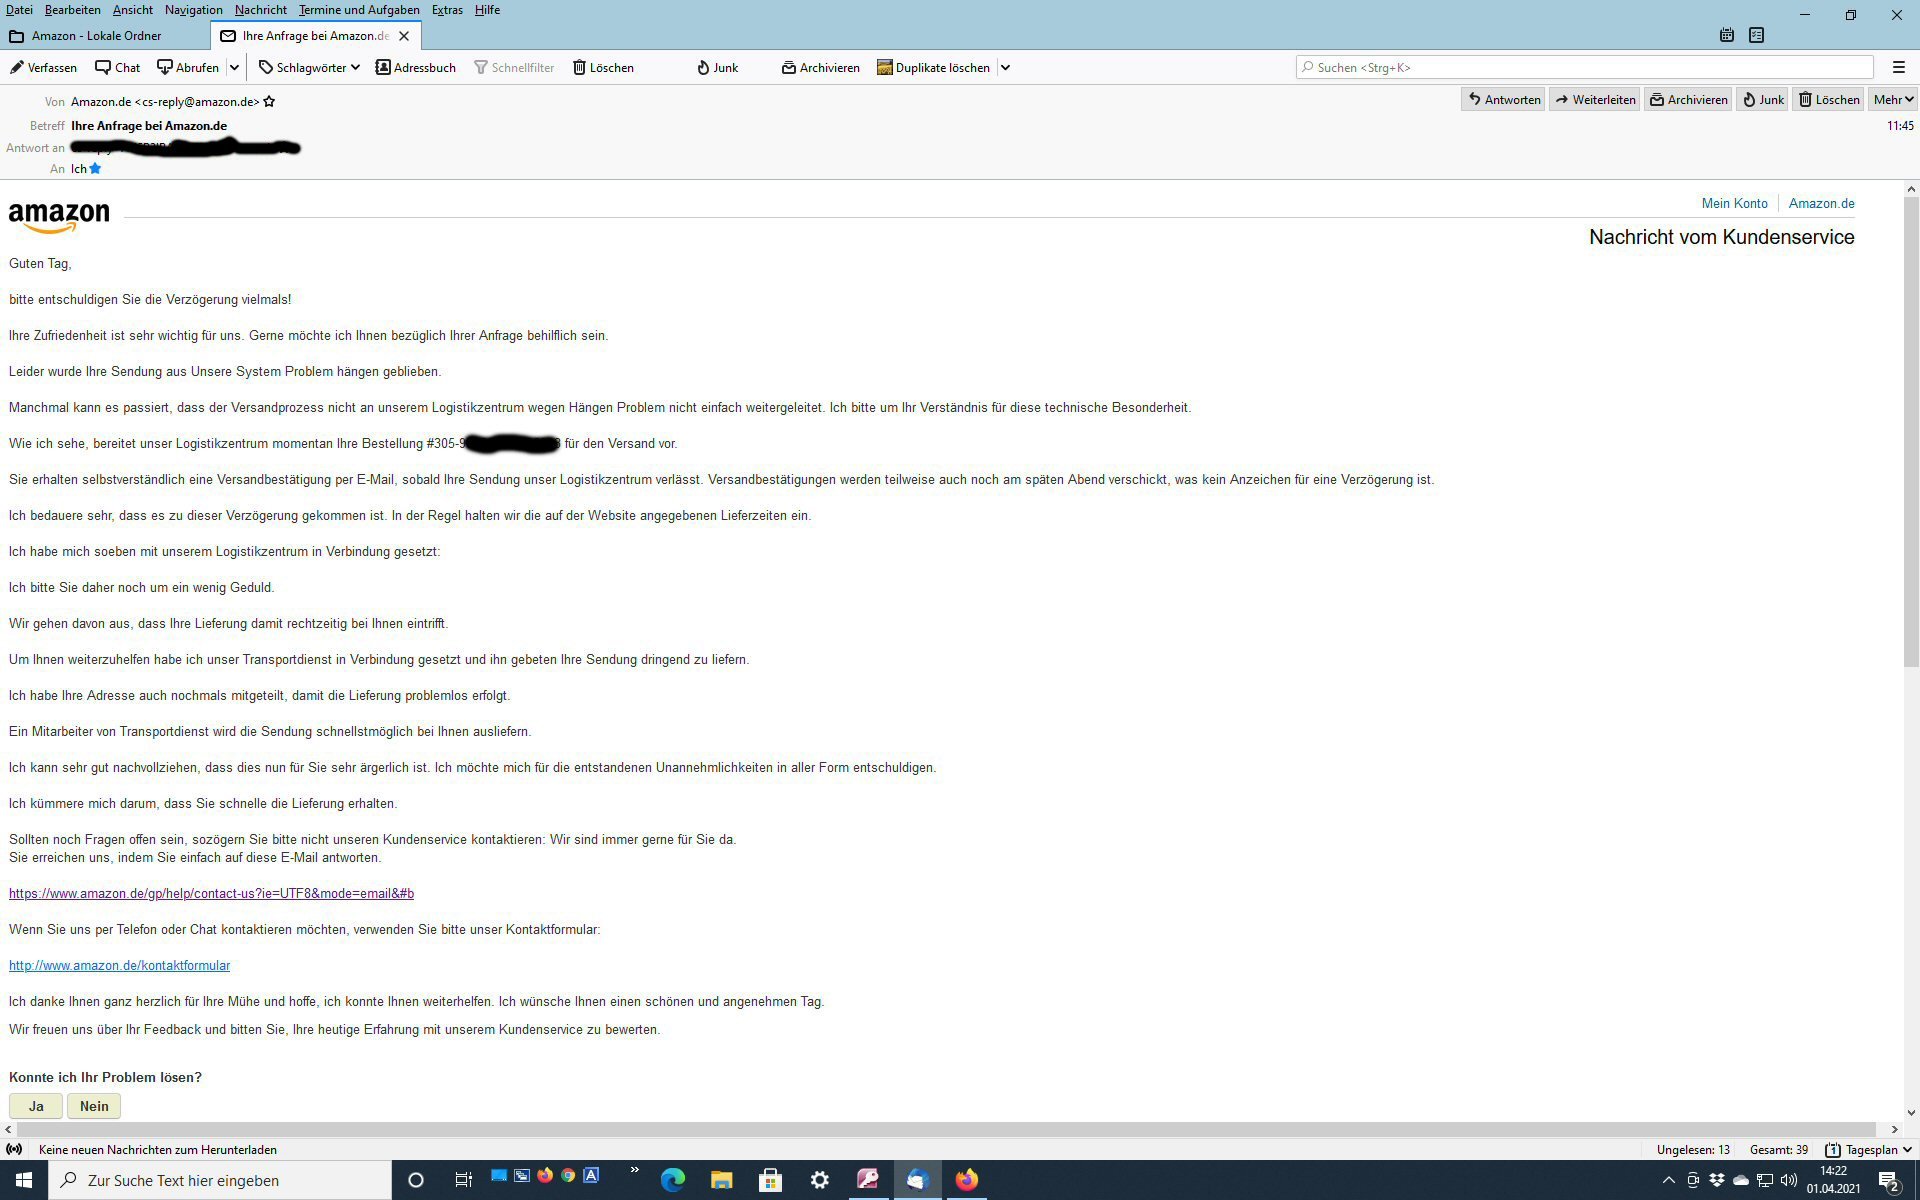Expand the Mehr dropdown

pyautogui.click(x=1892, y=99)
